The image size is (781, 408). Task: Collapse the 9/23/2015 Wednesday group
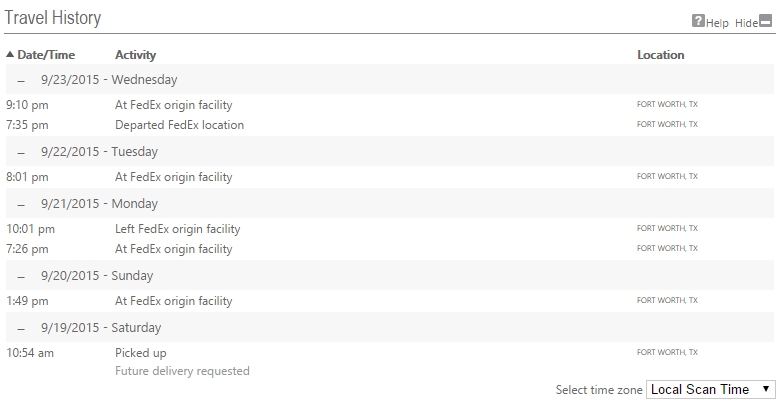(21, 80)
